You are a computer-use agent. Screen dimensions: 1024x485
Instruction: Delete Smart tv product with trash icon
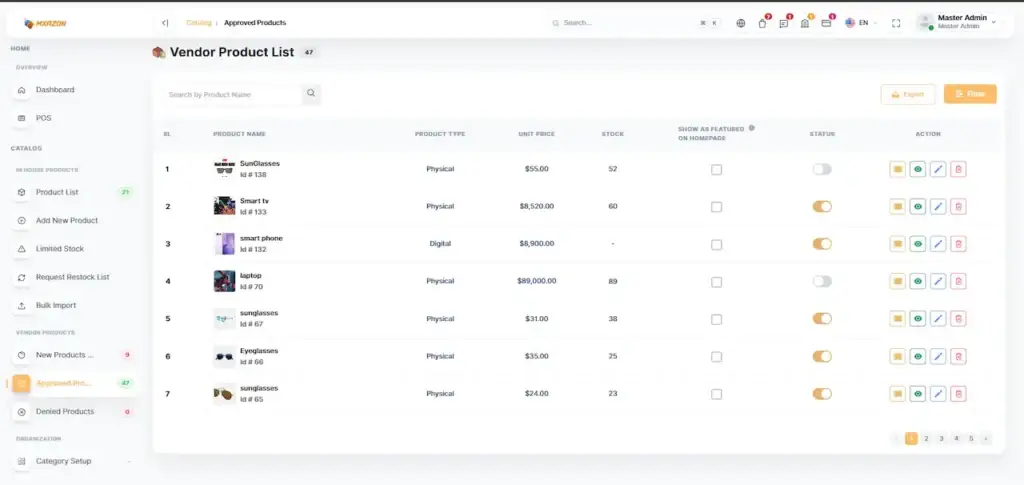(958, 207)
